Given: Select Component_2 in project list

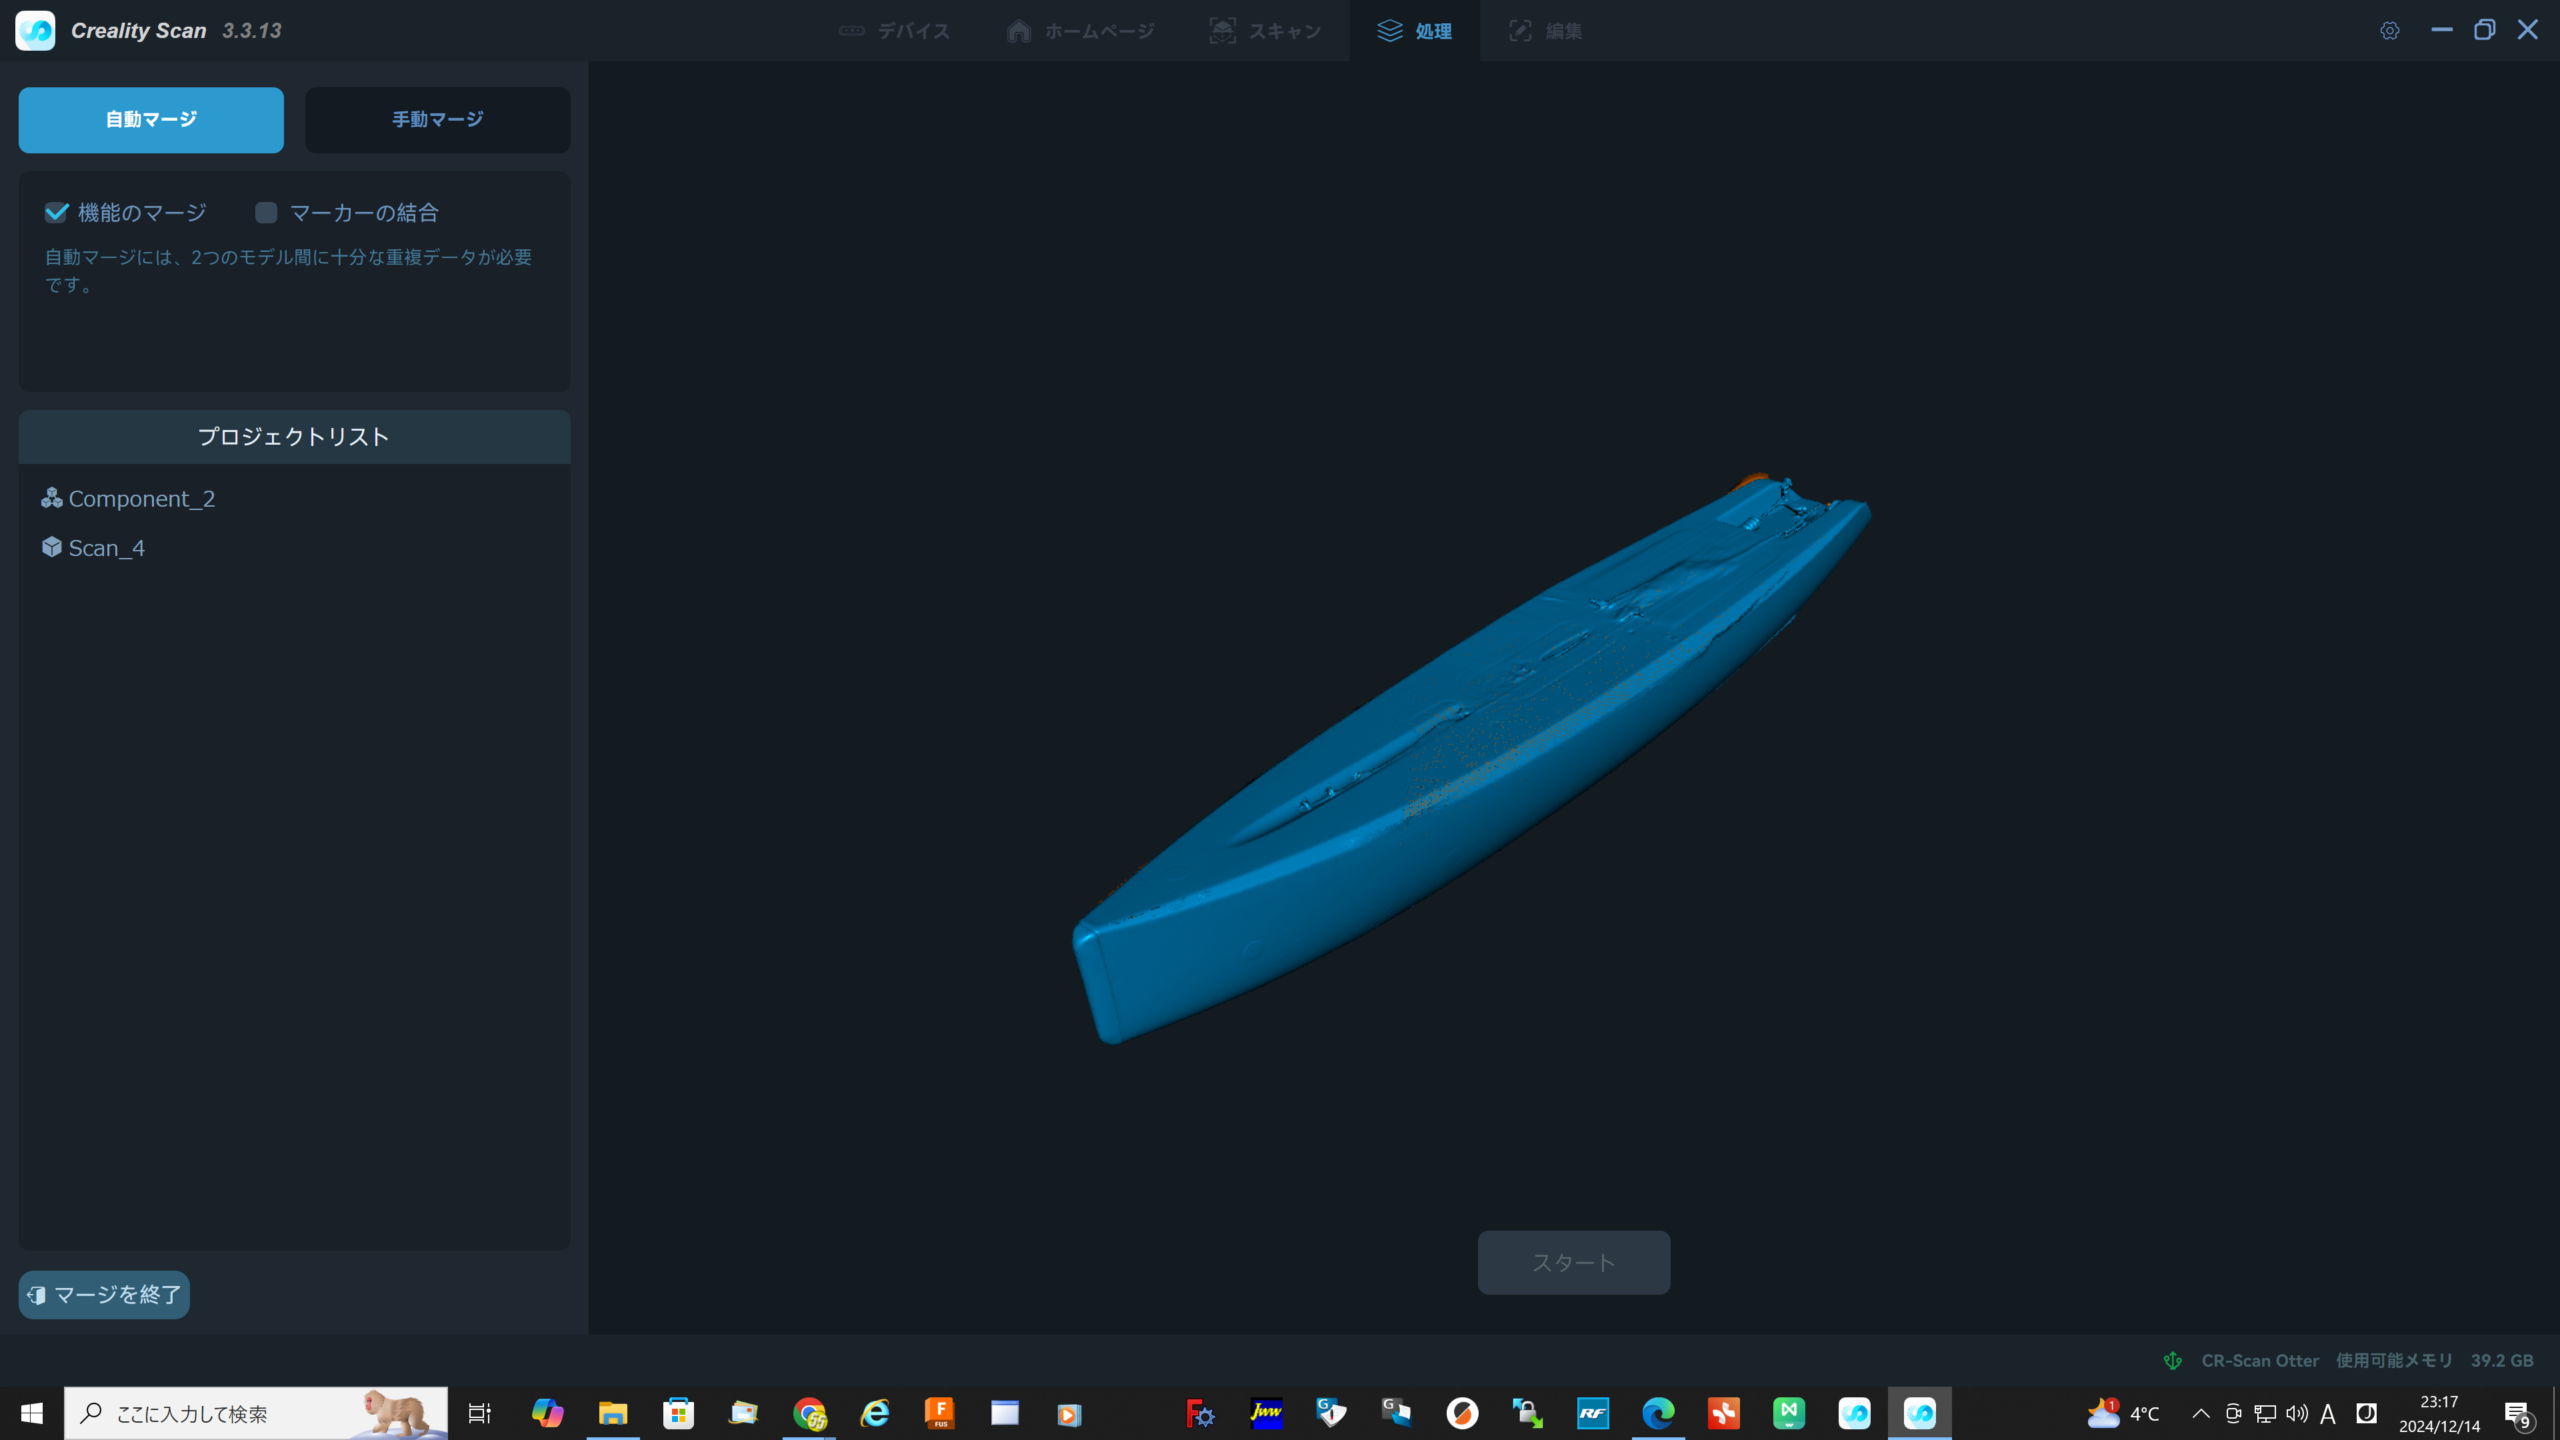Looking at the screenshot, I should (x=141, y=498).
